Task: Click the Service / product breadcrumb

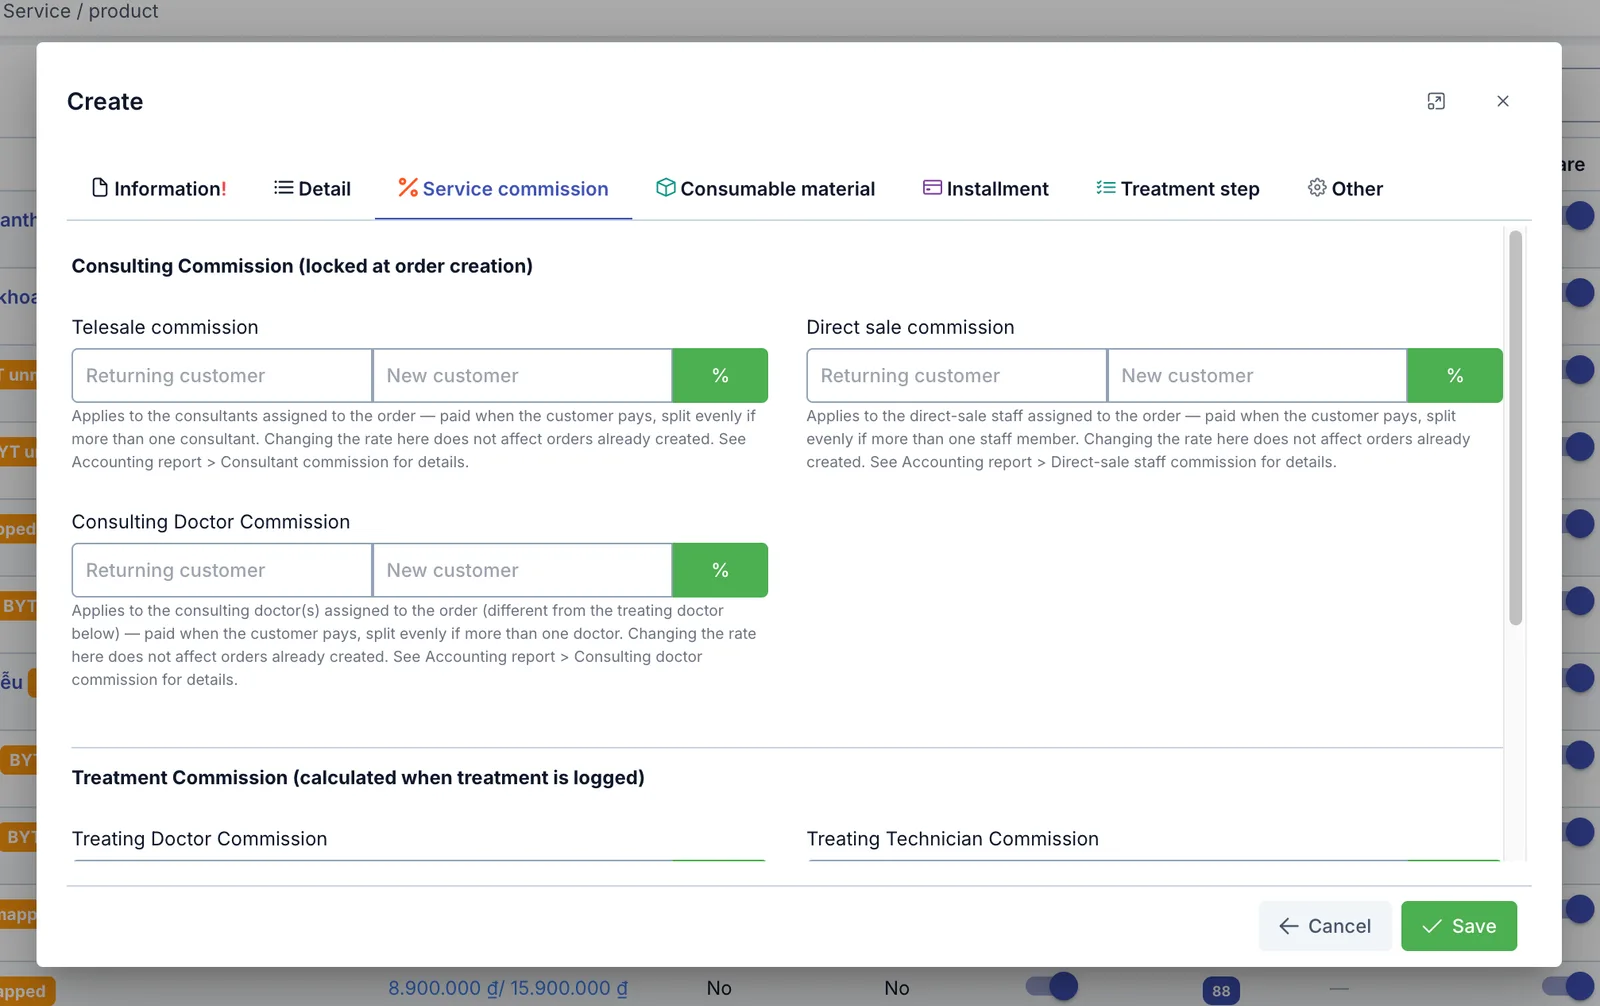Action: click(80, 11)
